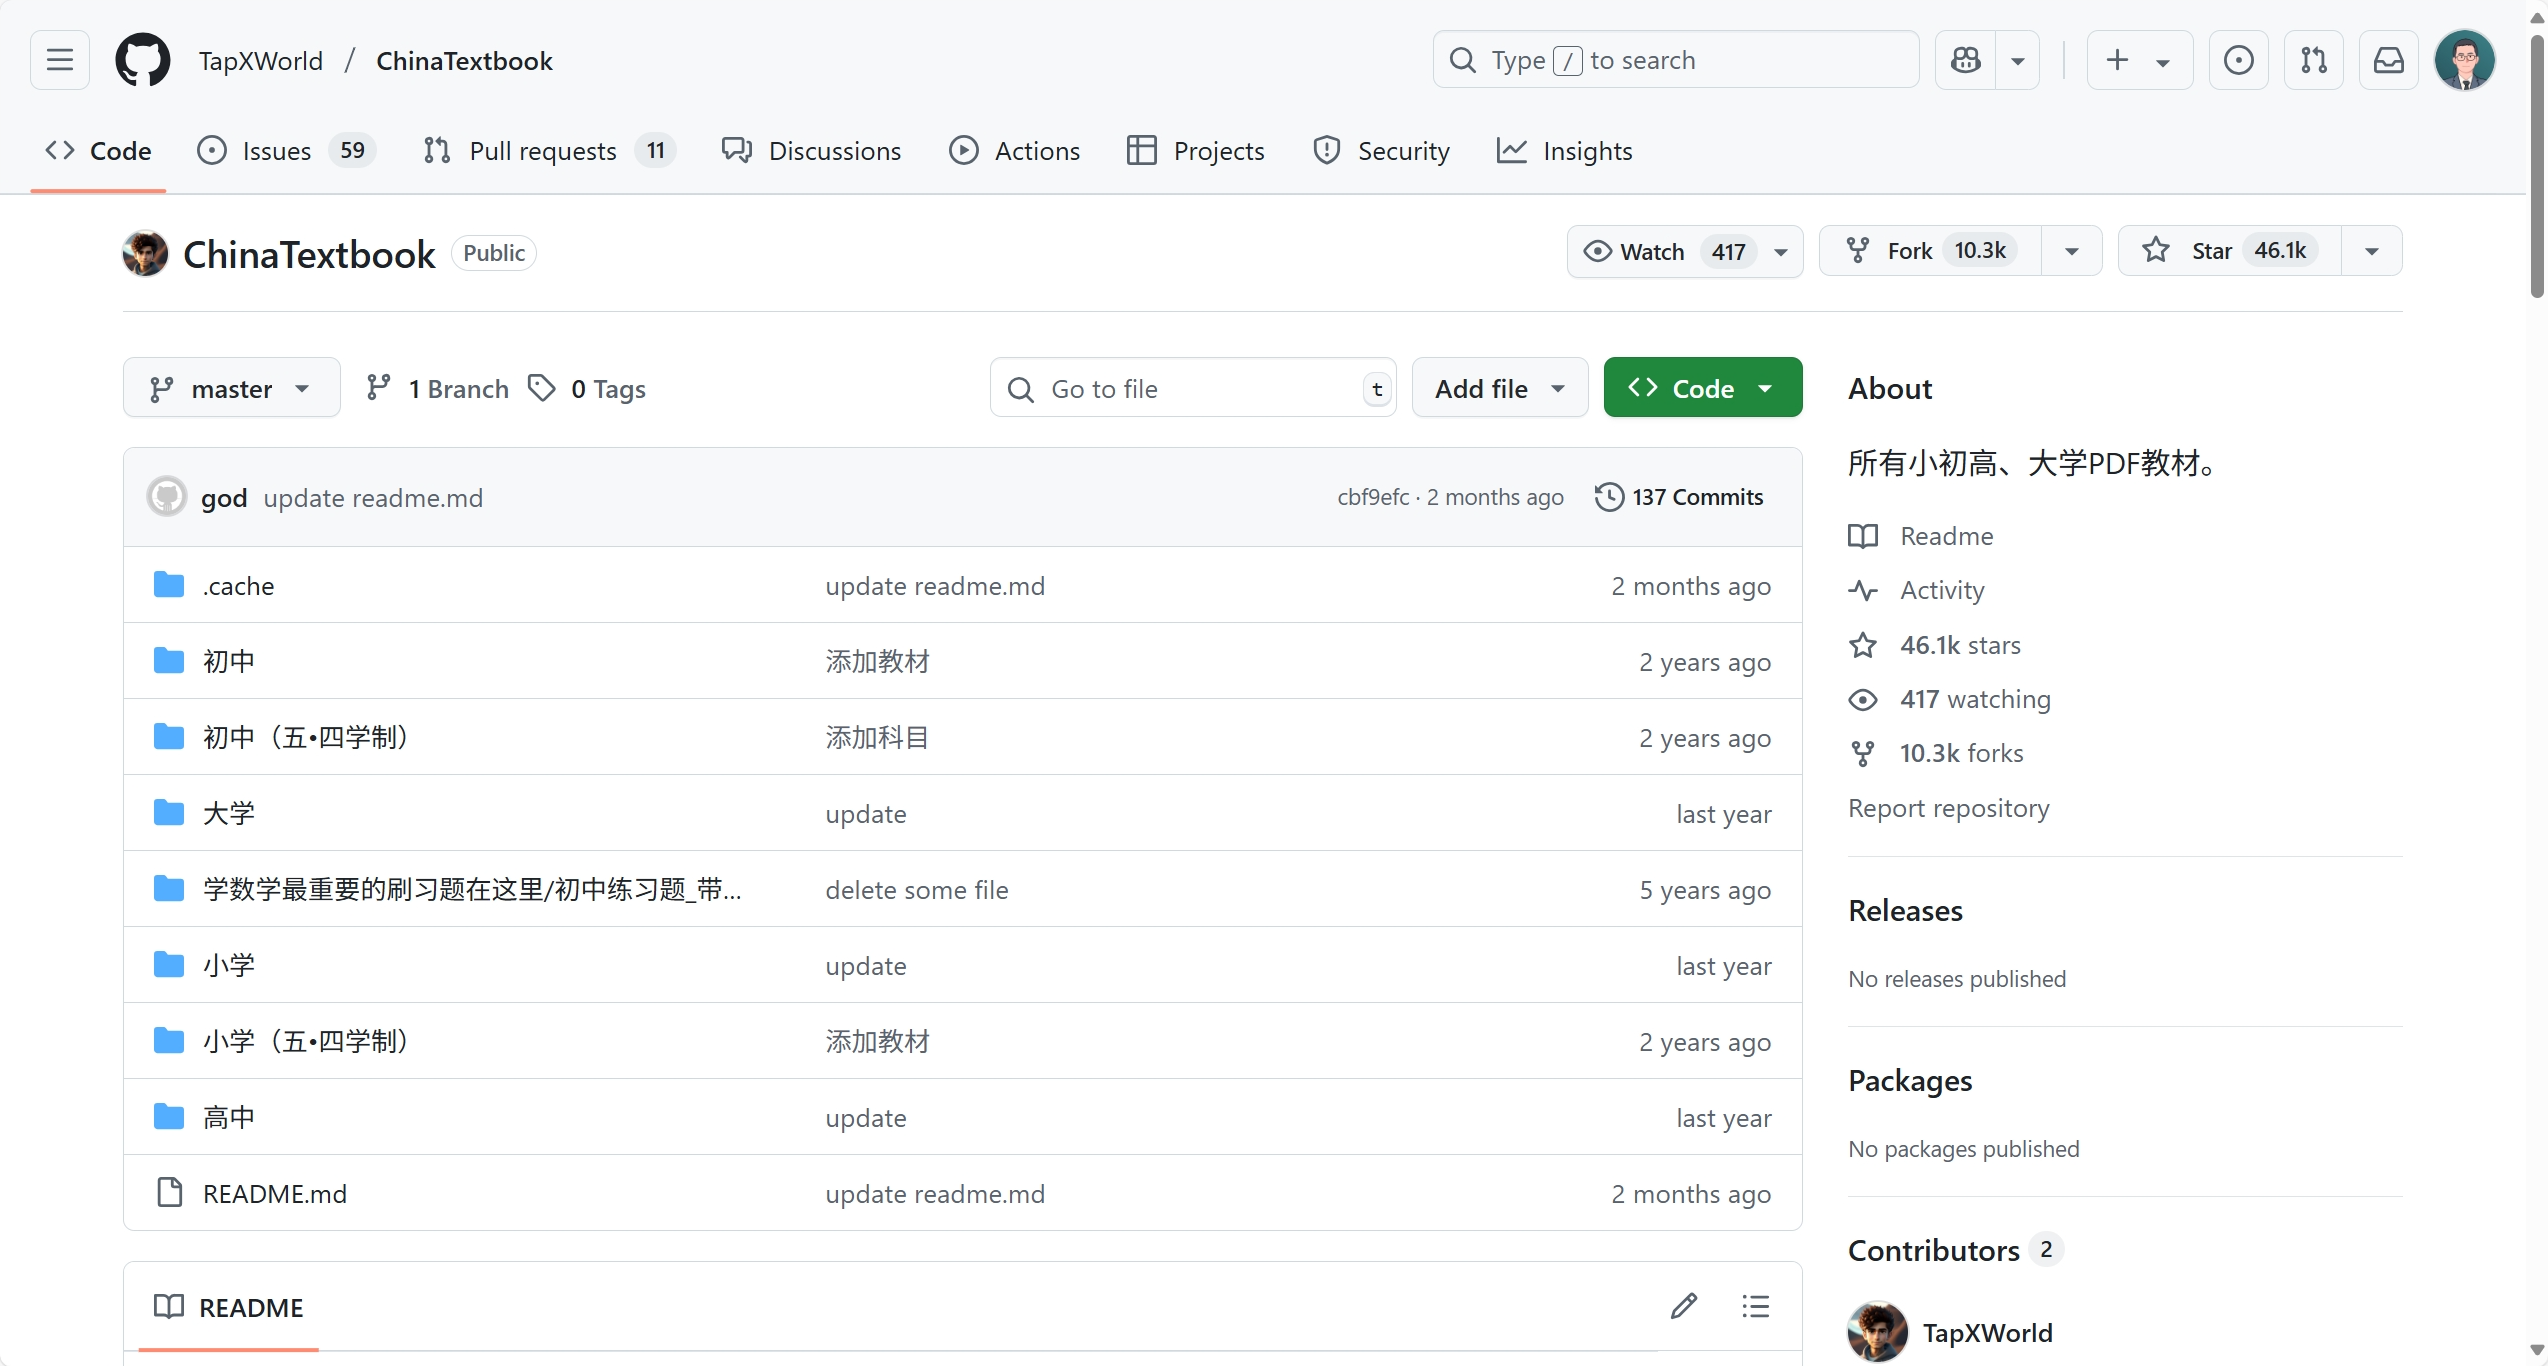Screen dimensions: 2548x1366
Task: Open the 学数学最重要的刷习题在这里 folder link
Action: click(472, 889)
